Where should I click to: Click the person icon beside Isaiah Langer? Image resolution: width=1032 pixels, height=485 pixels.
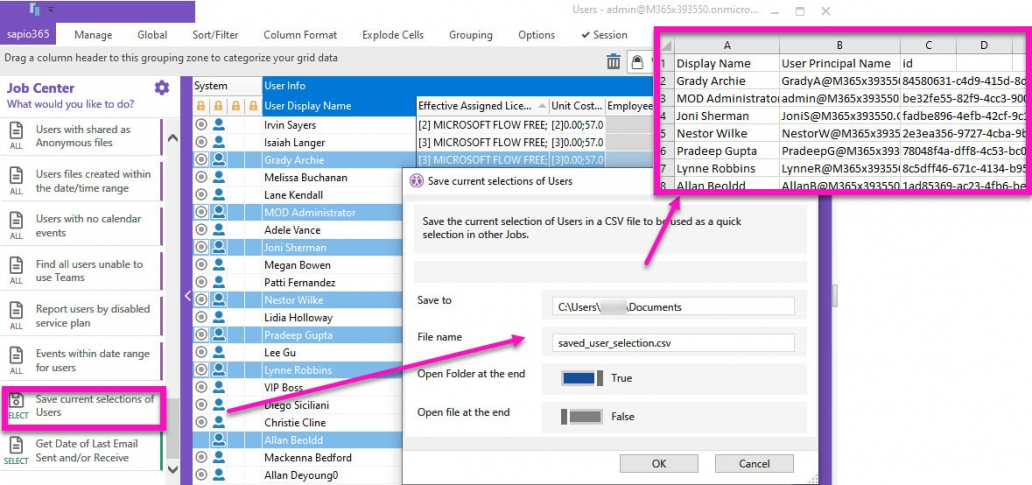pos(219,142)
